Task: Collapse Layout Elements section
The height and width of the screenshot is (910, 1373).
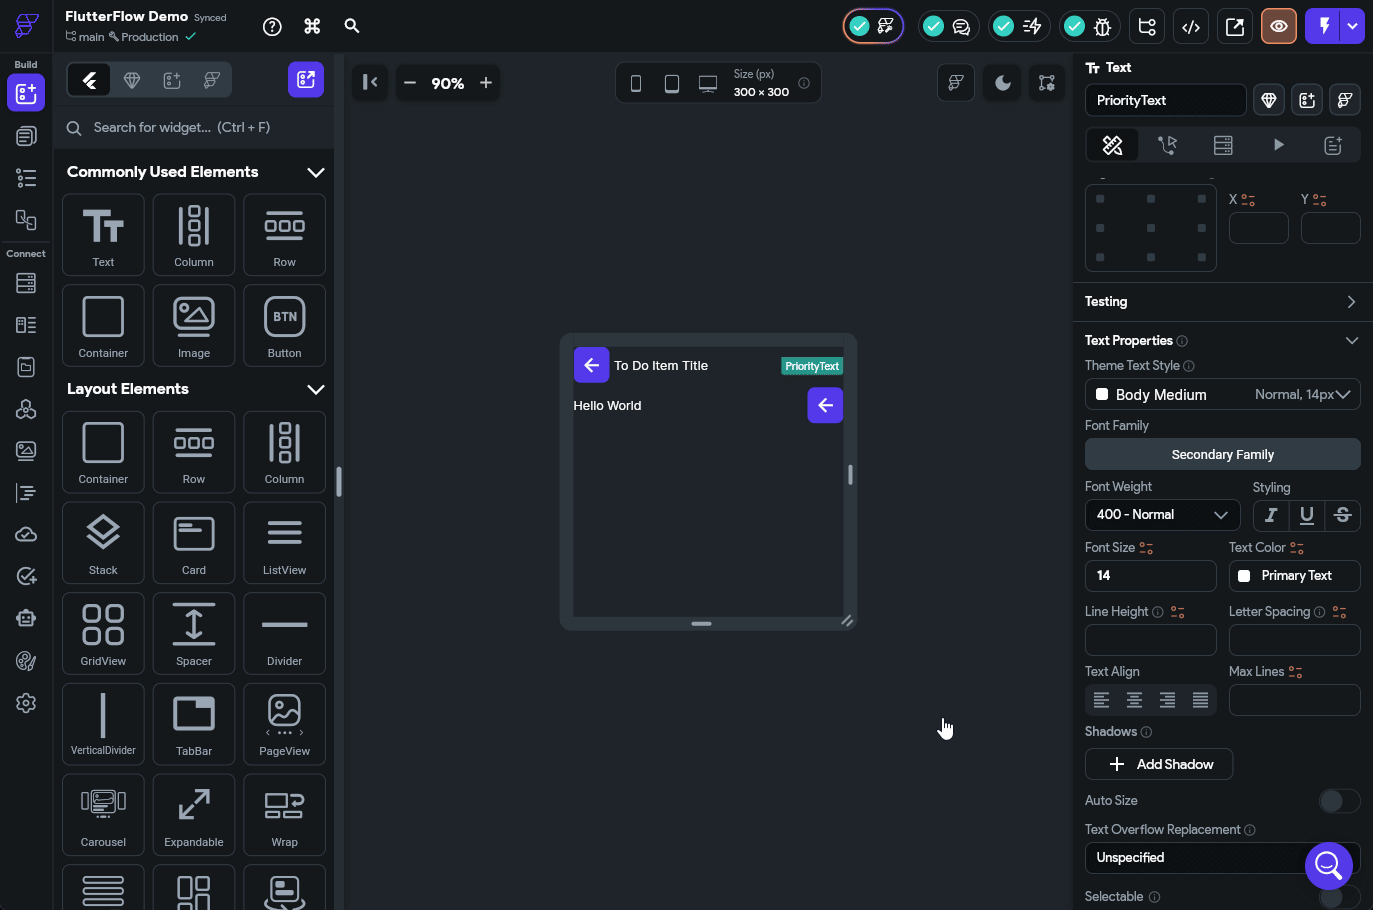Action: point(316,389)
